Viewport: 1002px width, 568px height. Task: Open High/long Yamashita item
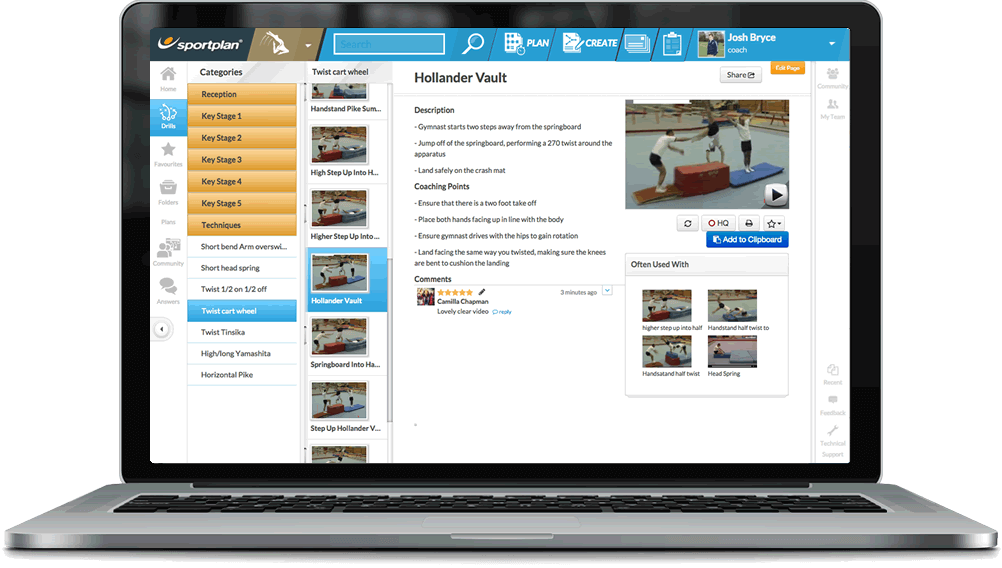pos(242,353)
